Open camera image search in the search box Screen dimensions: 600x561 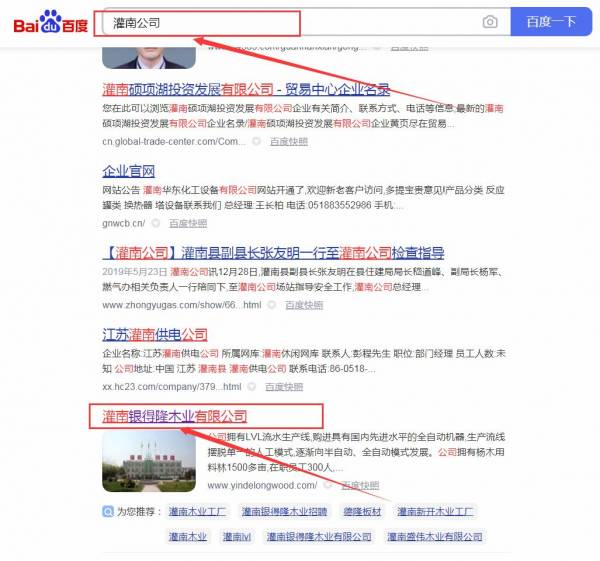[x=489, y=22]
